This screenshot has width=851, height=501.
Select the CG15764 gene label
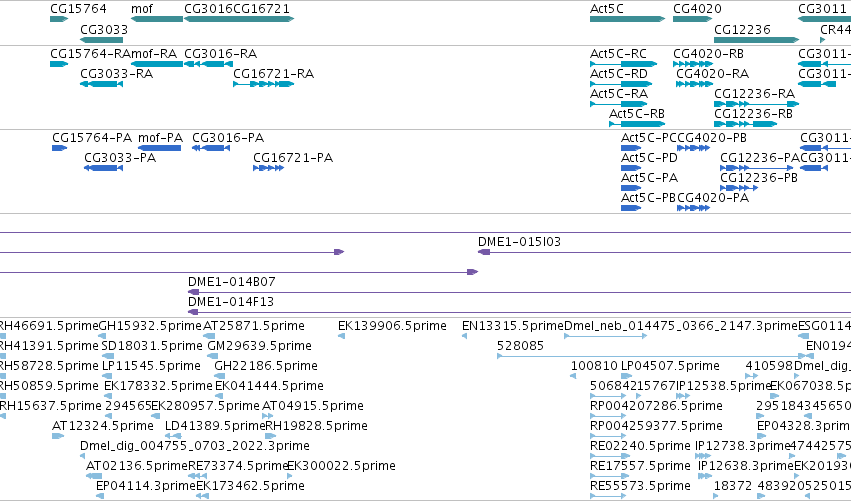pyautogui.click(x=78, y=9)
